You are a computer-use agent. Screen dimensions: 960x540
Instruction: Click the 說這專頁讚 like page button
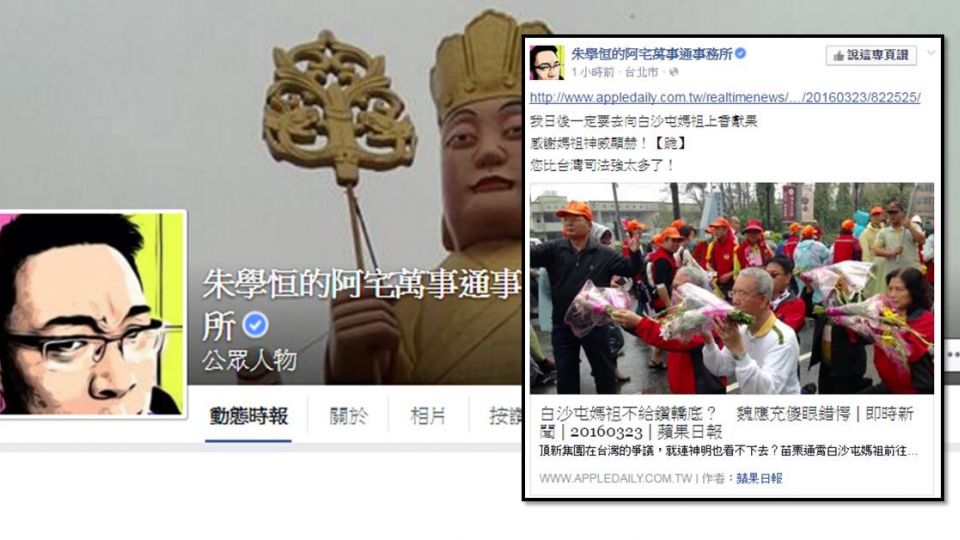[871, 55]
